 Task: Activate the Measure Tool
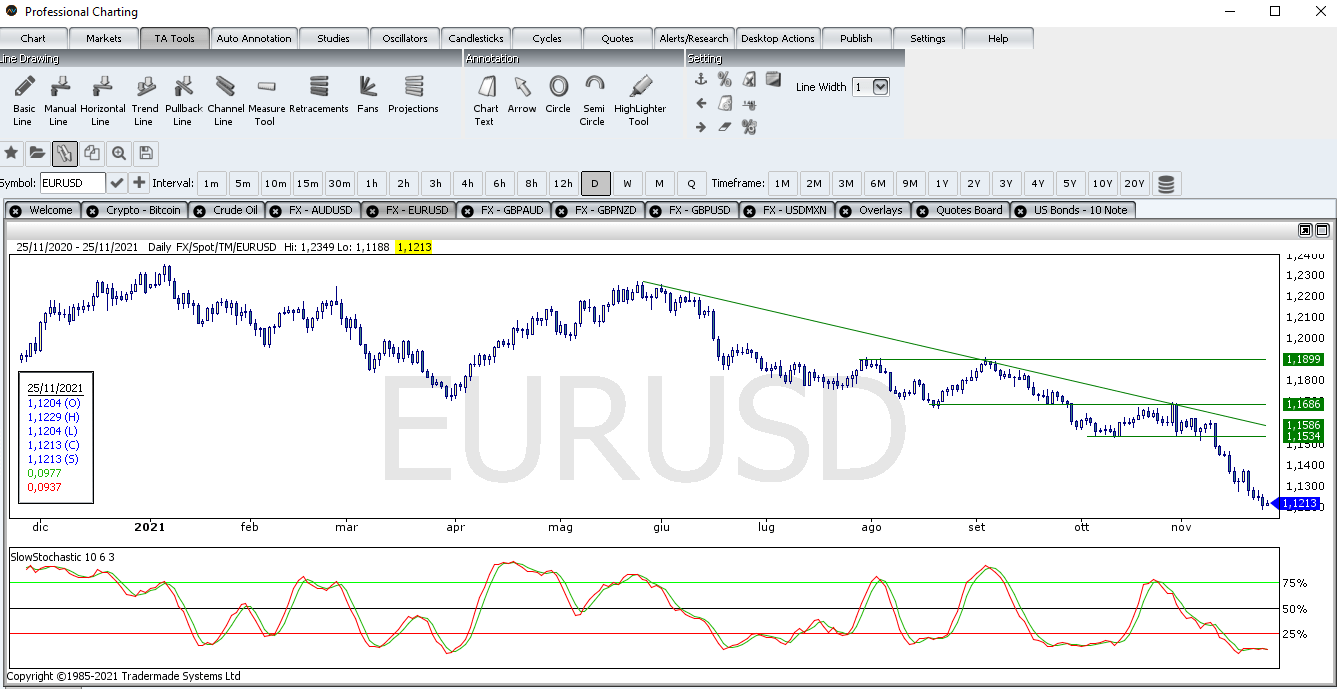tap(266, 99)
